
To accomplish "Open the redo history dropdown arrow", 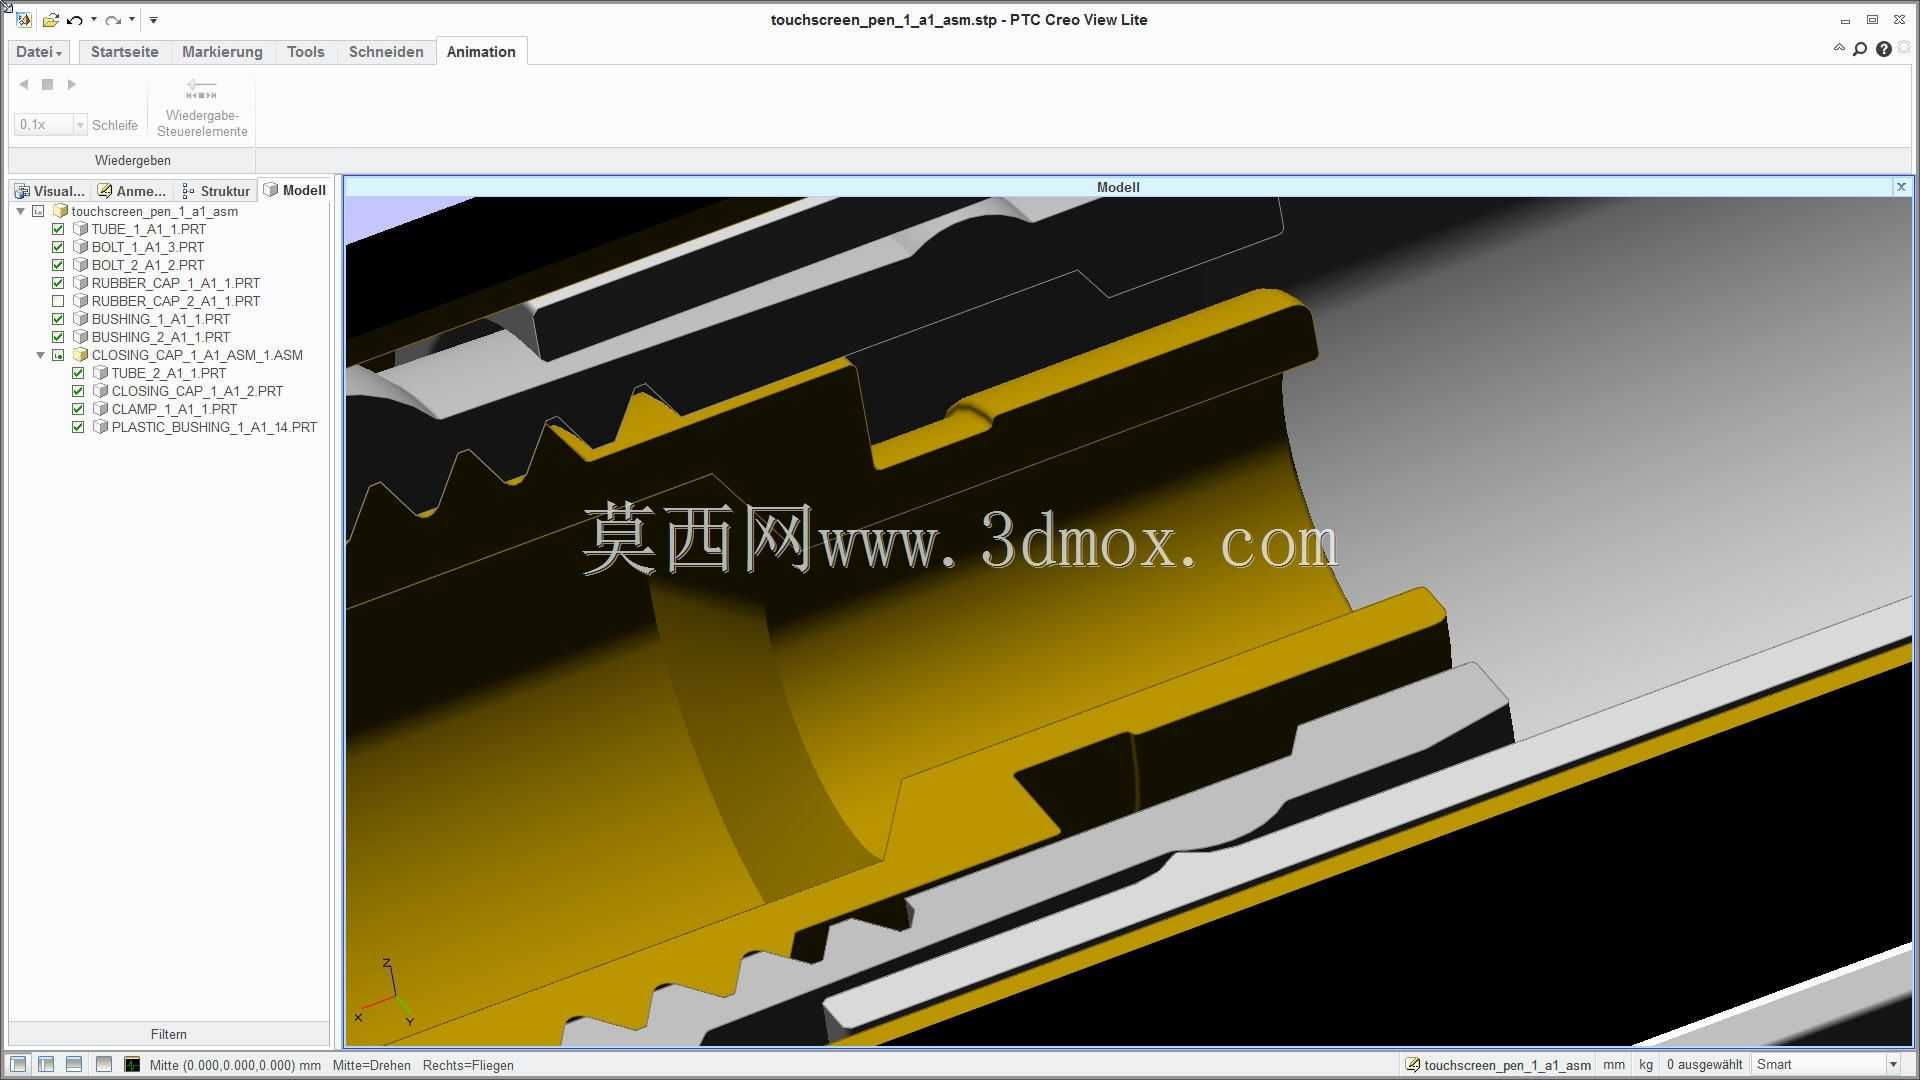I will tap(132, 20).
